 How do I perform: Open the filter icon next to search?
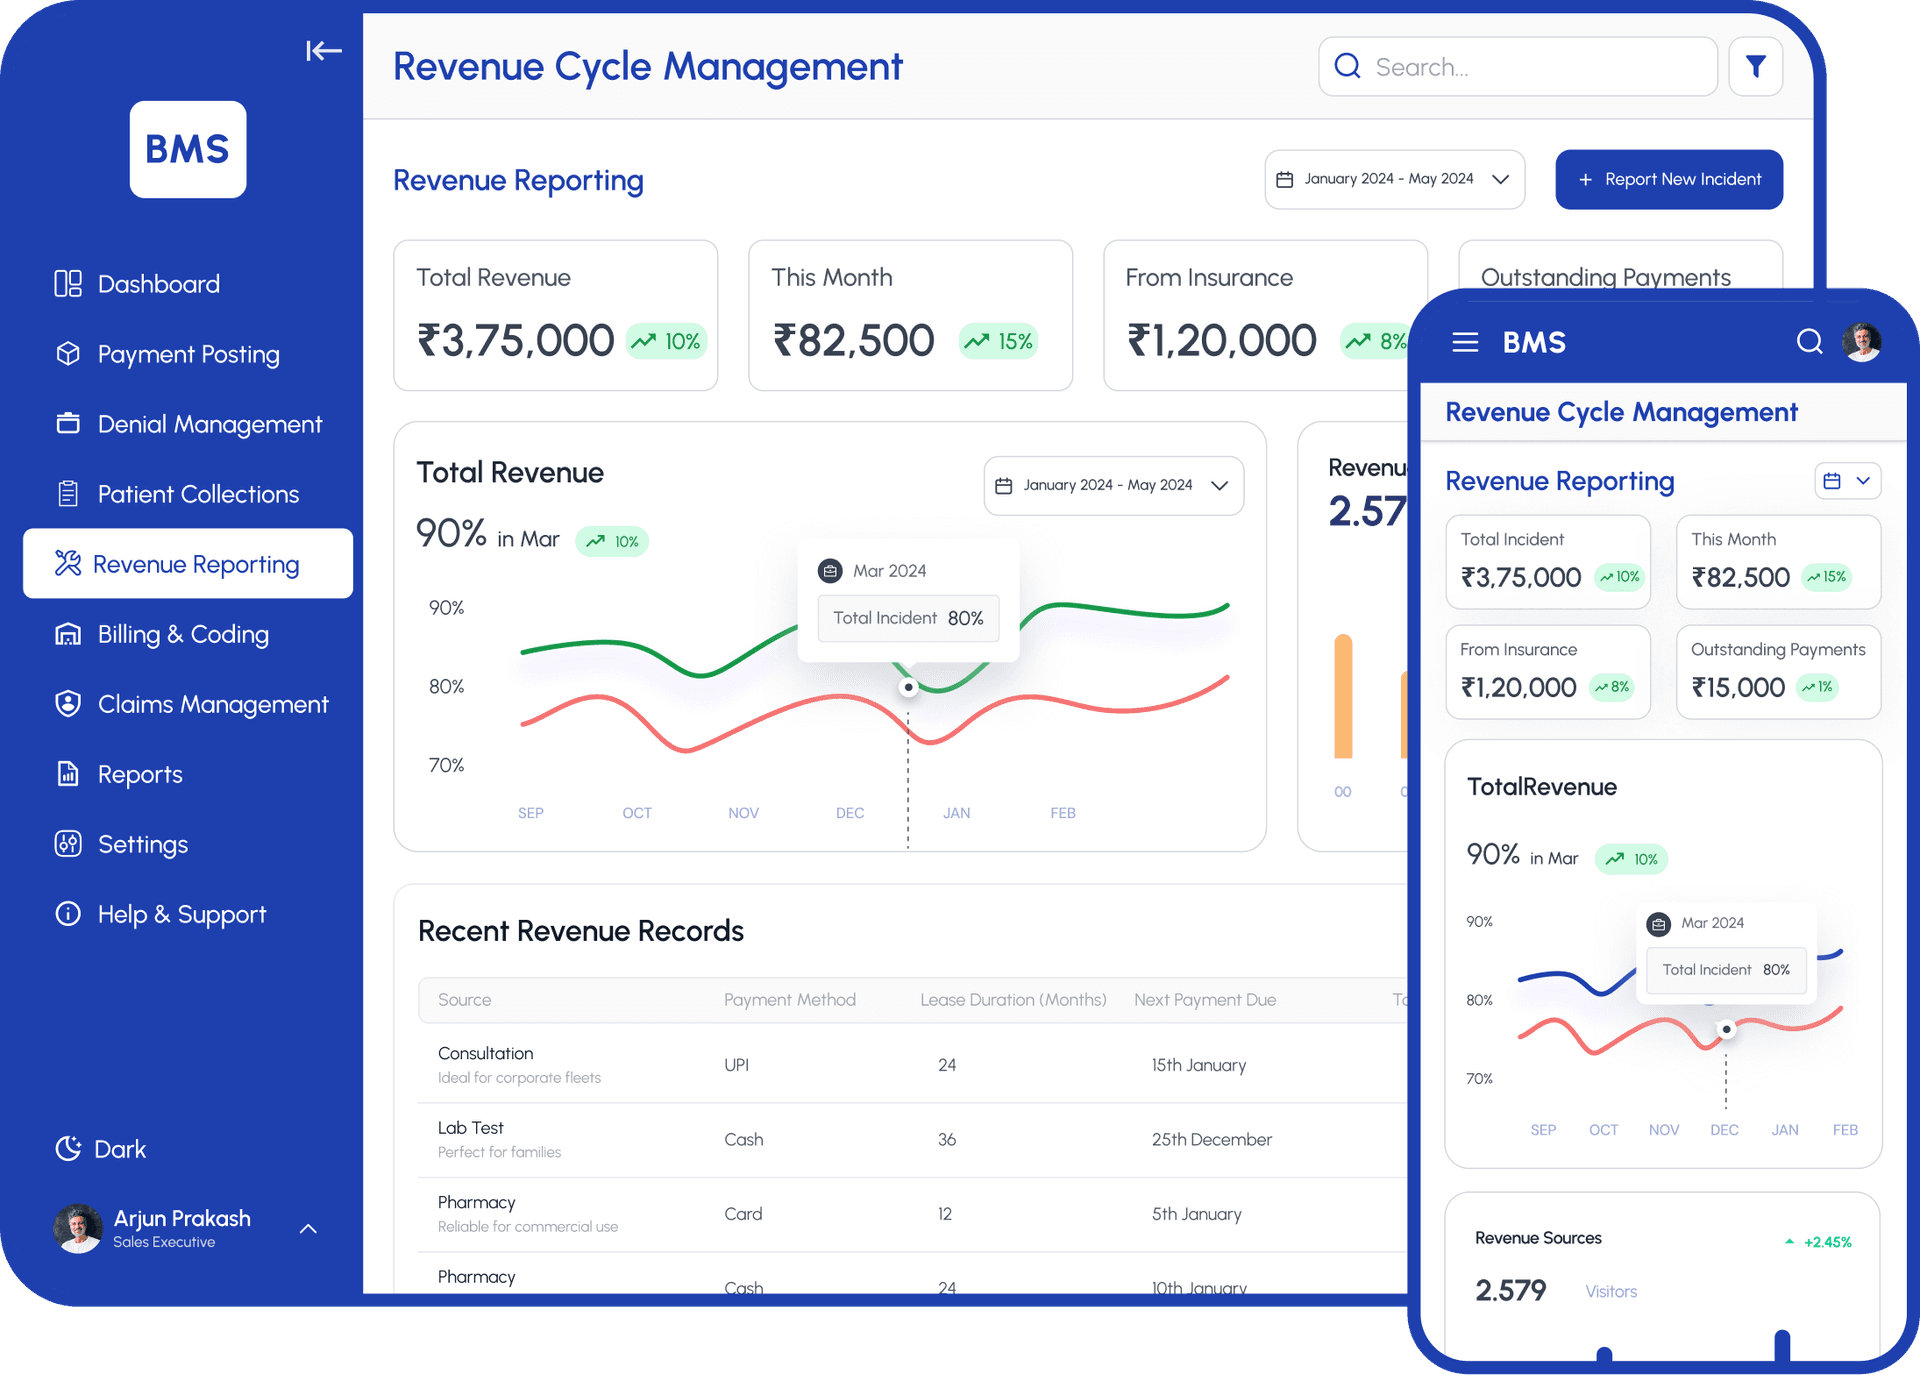pos(1756,66)
